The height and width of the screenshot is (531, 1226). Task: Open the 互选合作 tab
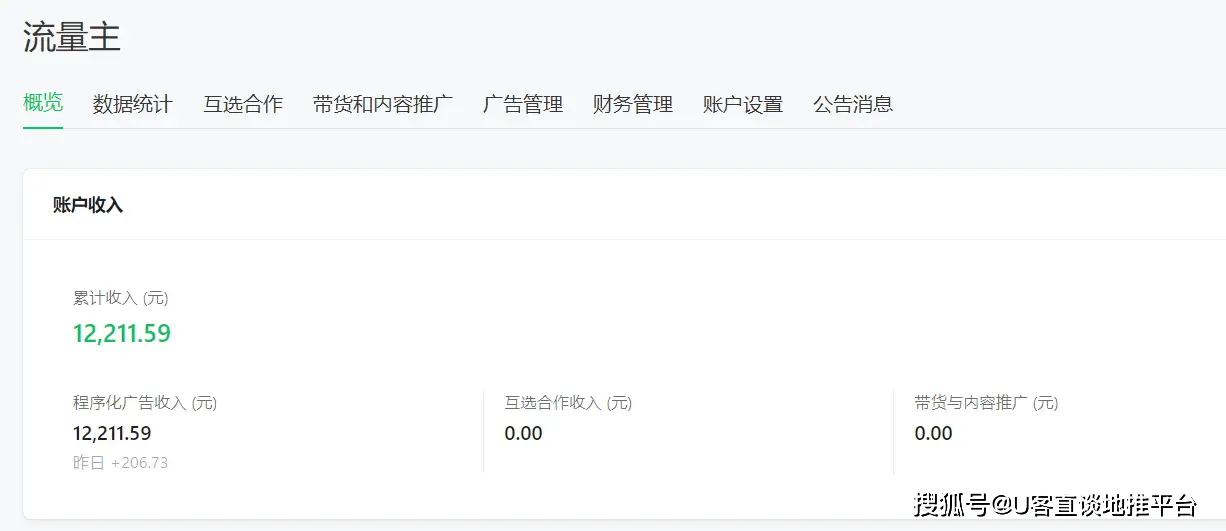[243, 104]
